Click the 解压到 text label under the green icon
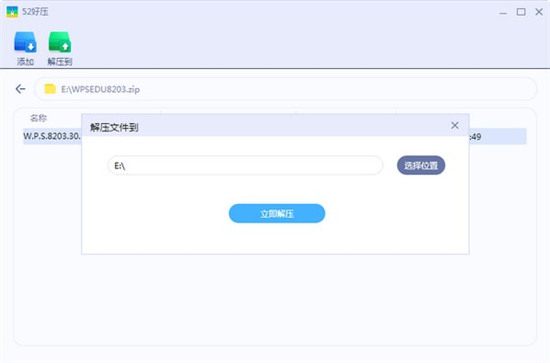Image resolution: width=550 pixels, height=363 pixels. [x=60, y=62]
